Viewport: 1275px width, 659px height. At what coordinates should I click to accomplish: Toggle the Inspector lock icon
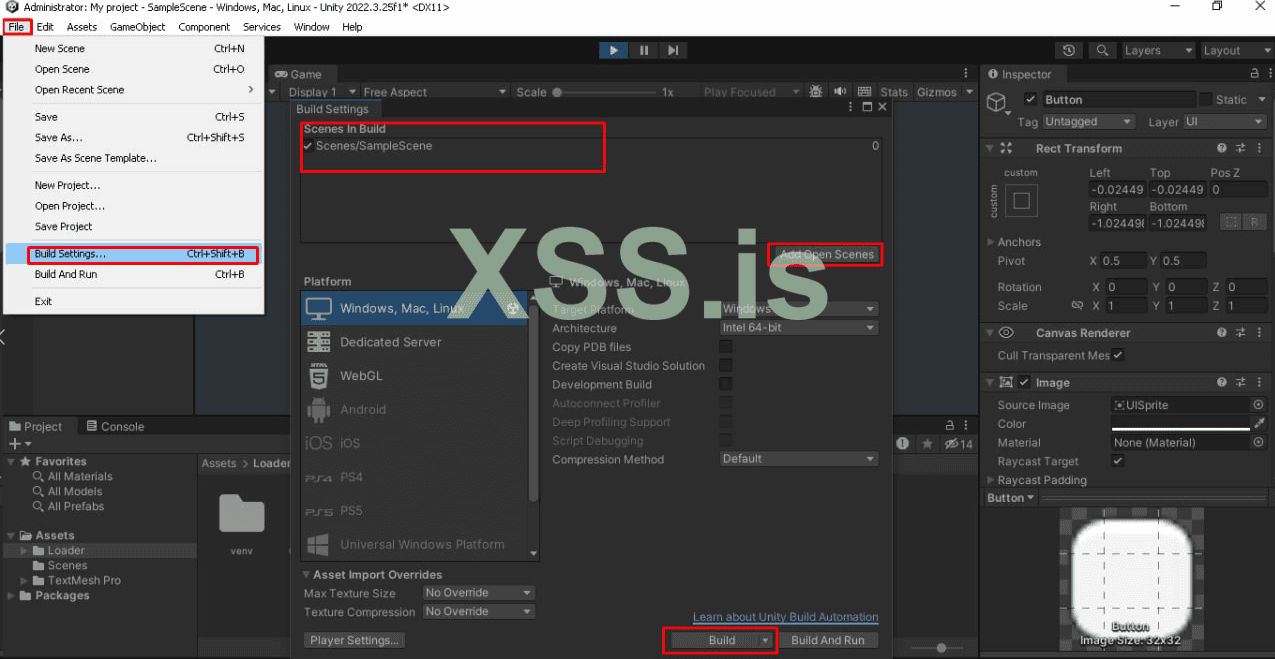1254,74
